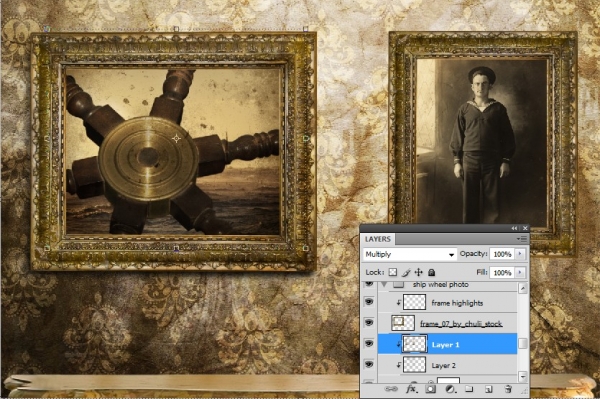Click the layers list scrollbar thumb

point(523,344)
